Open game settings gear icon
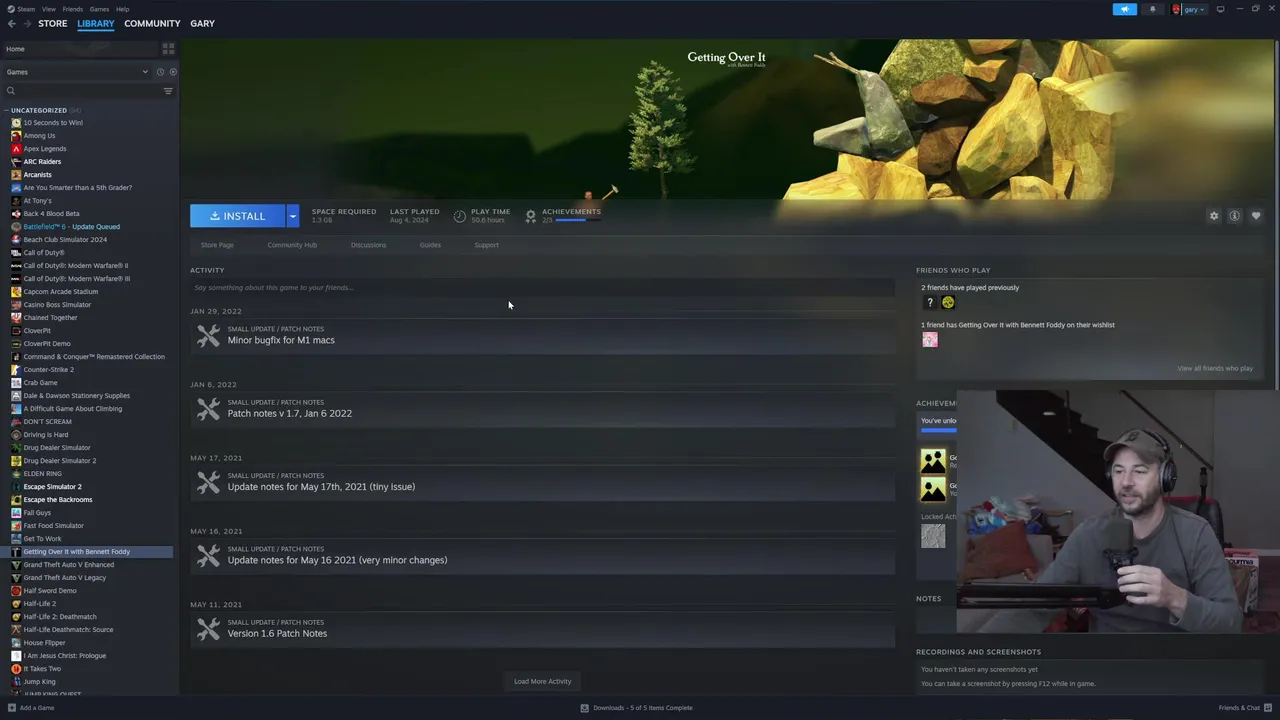Screen dimensions: 1280x720 1214,216
